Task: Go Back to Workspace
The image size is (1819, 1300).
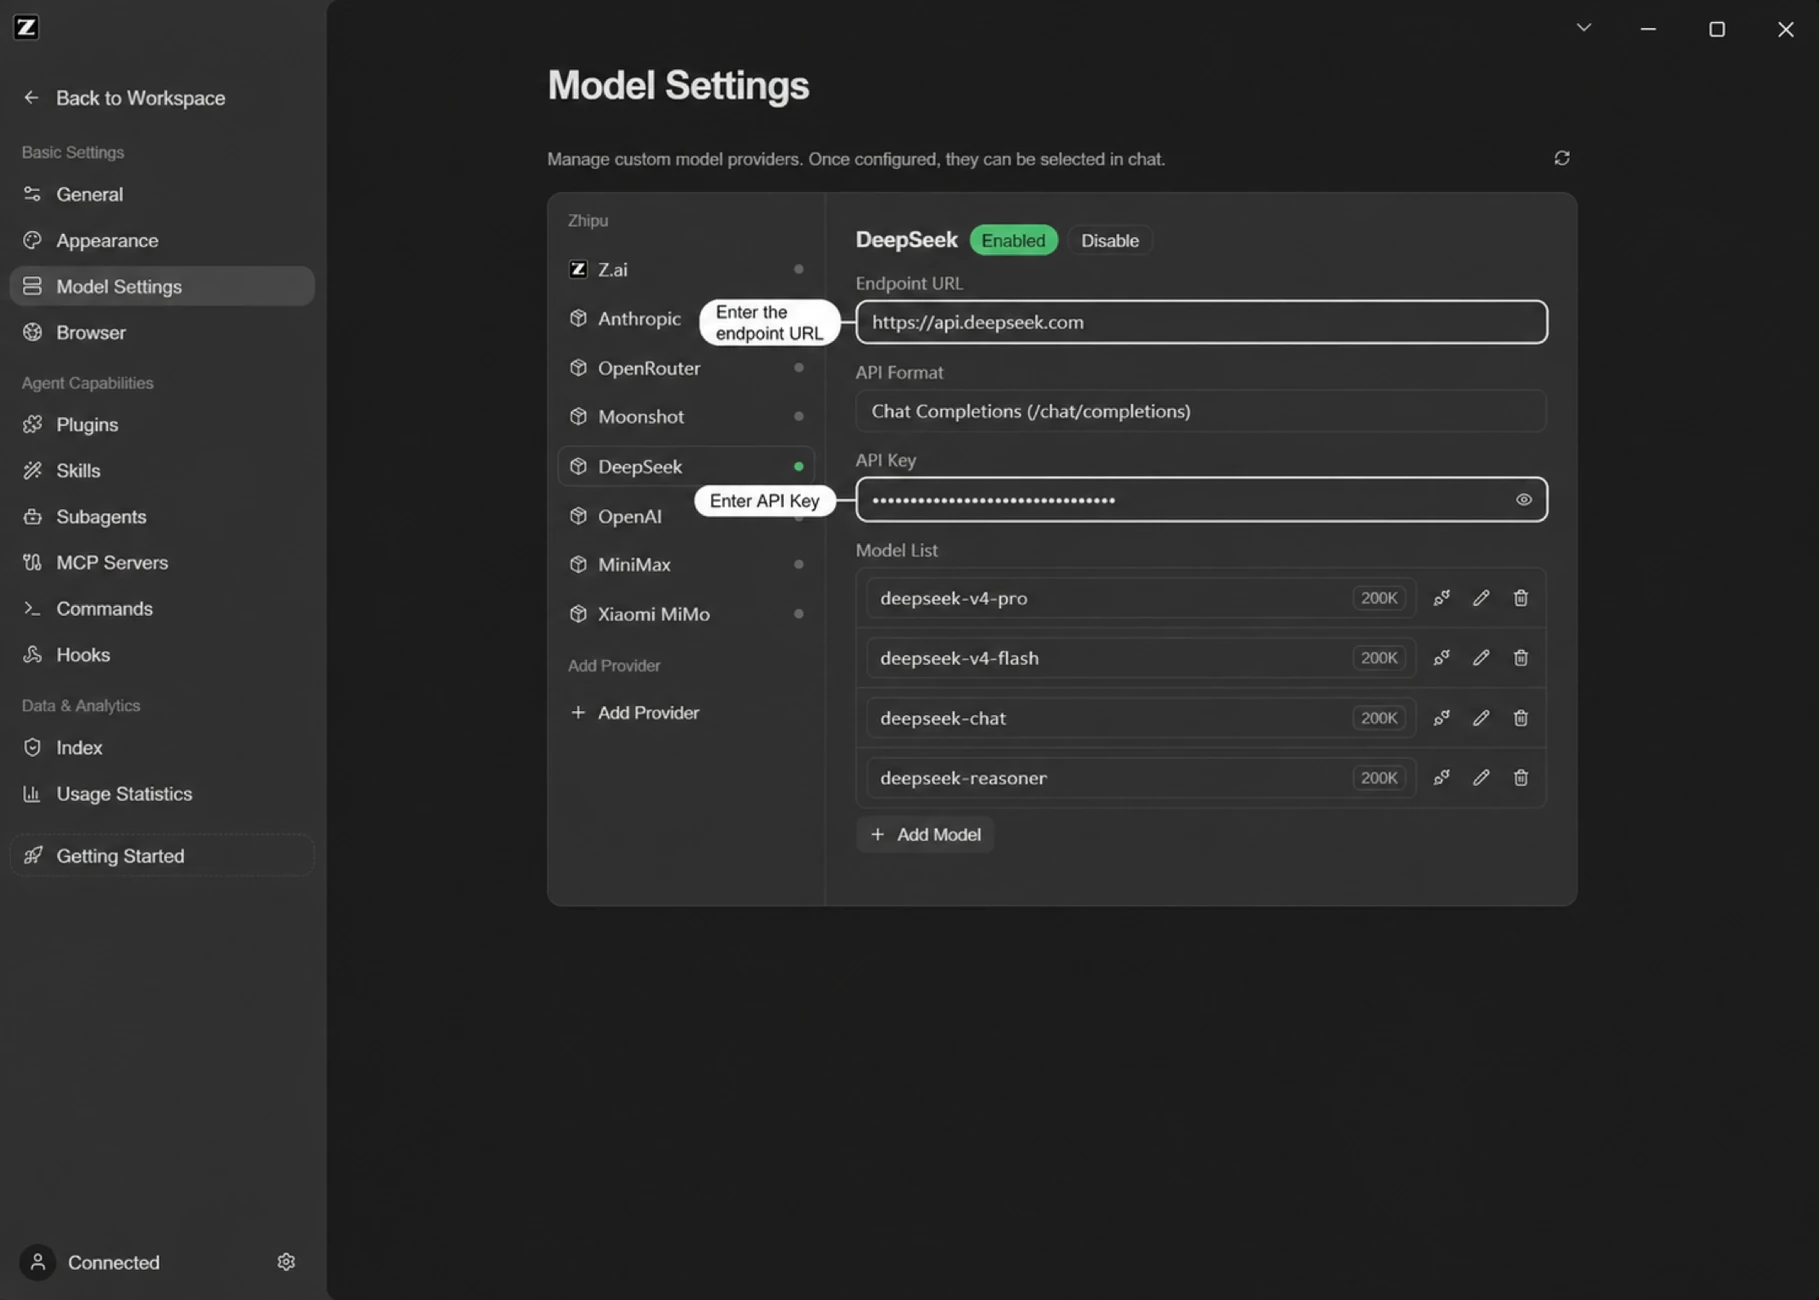Action: tap(124, 98)
